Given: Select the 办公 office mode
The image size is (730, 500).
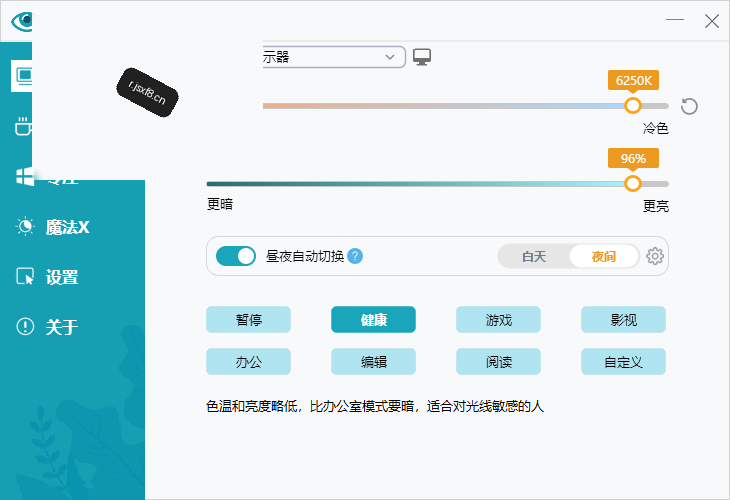Looking at the screenshot, I should click(249, 362).
